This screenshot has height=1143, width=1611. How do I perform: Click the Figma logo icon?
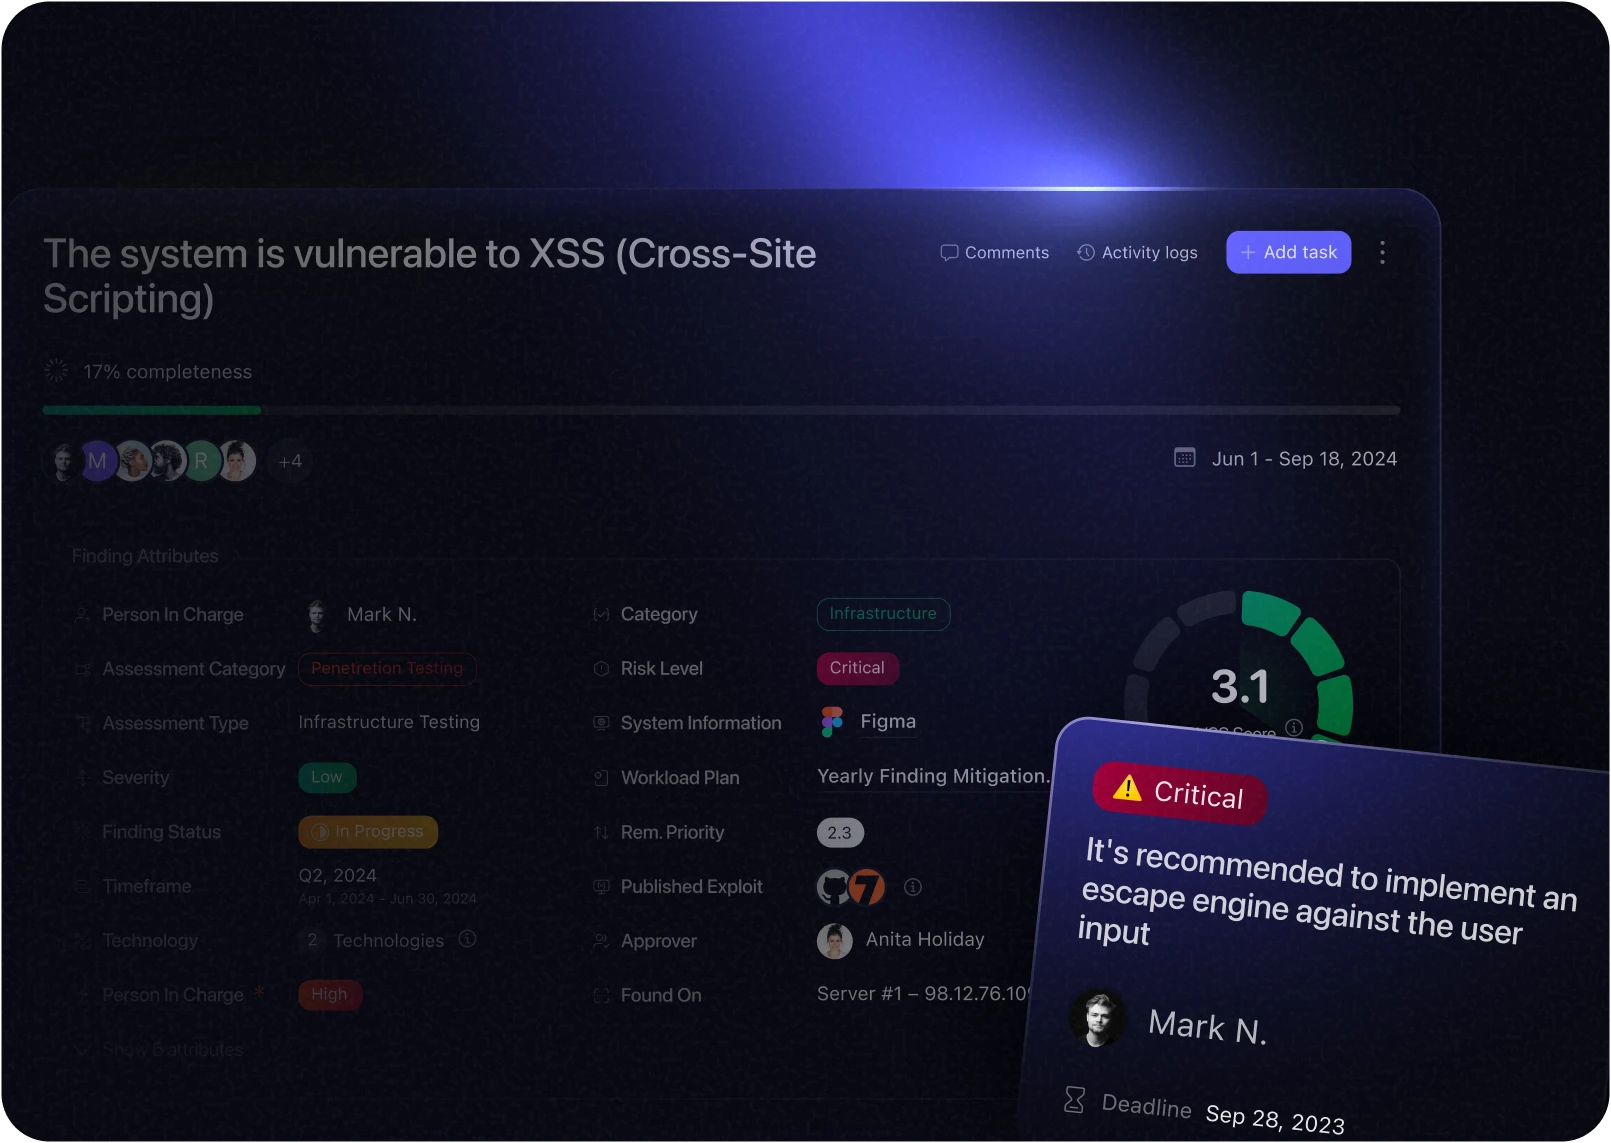[x=832, y=722]
